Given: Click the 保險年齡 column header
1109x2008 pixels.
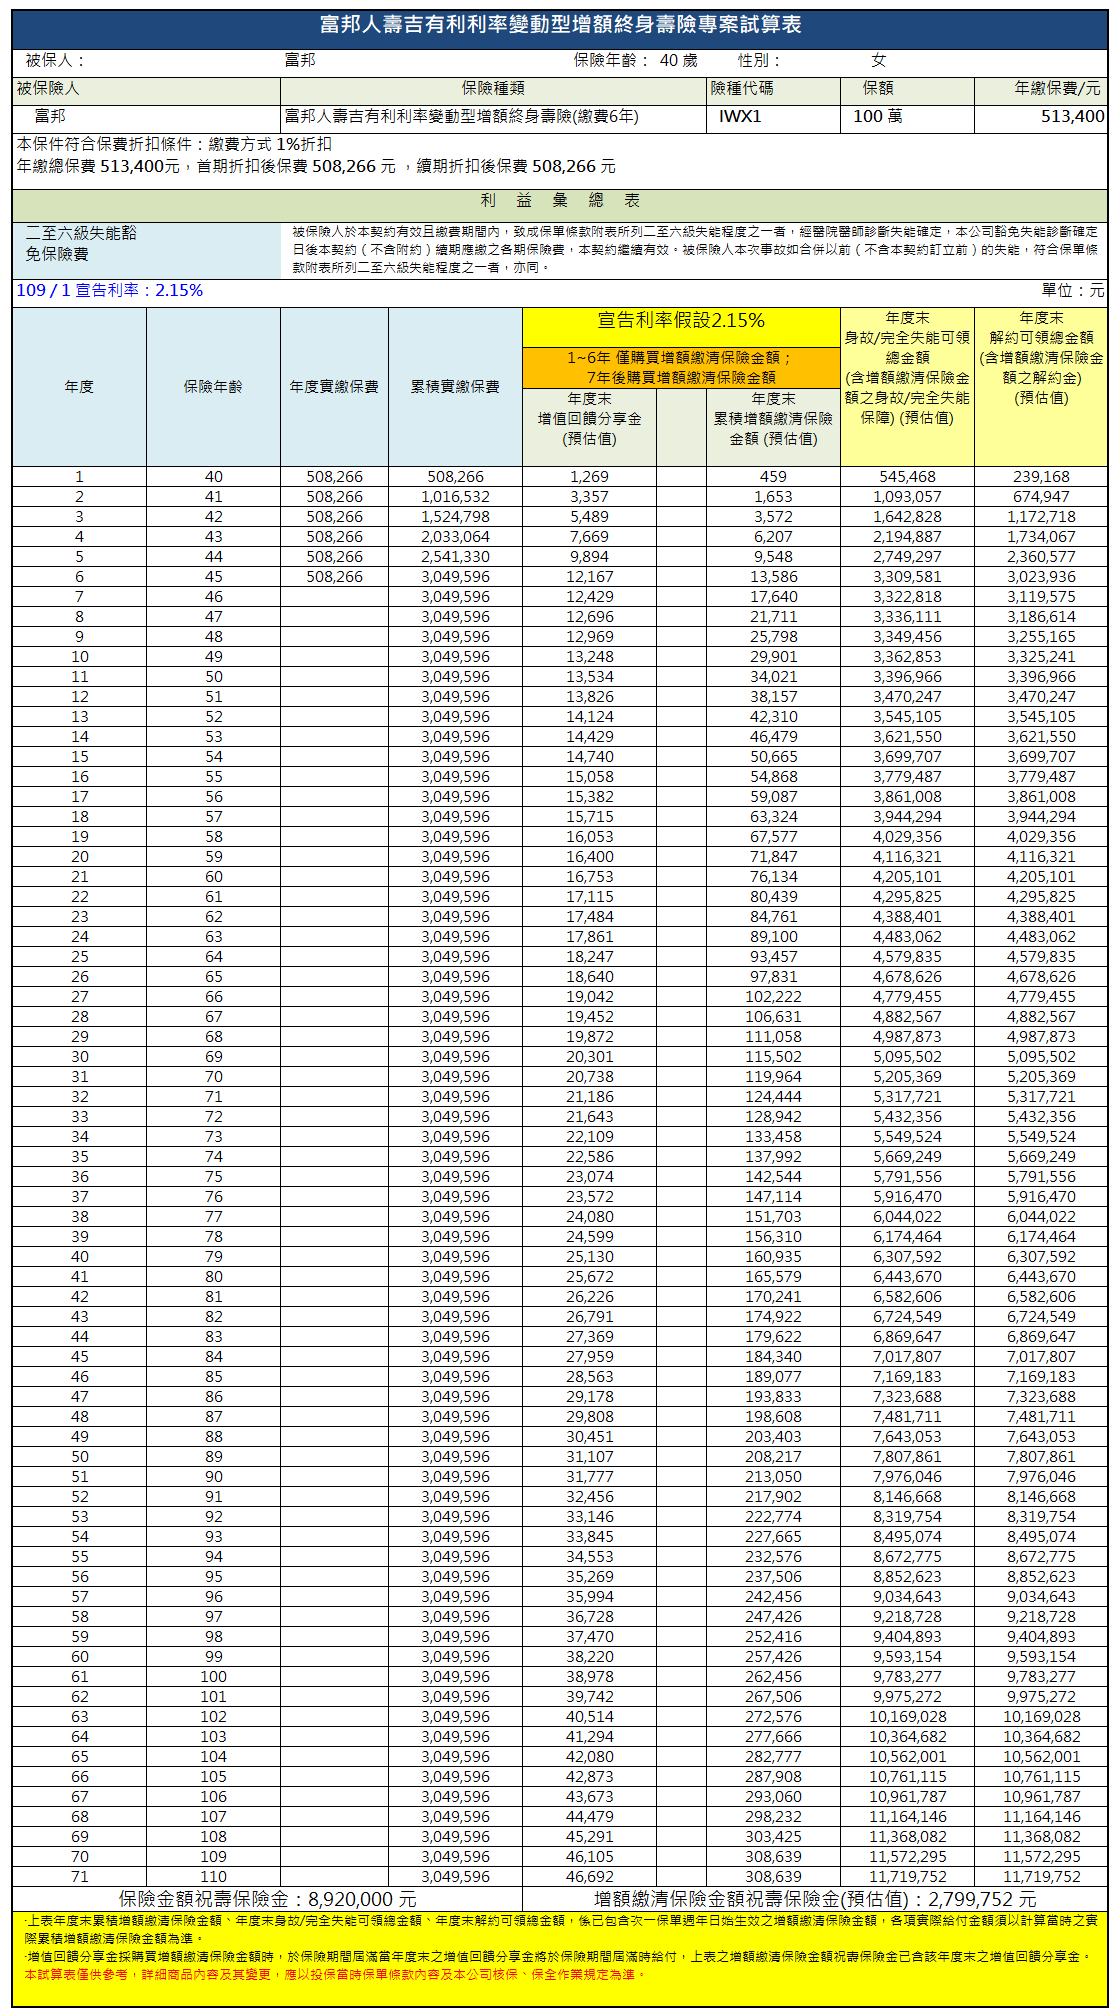Looking at the screenshot, I should tap(213, 387).
